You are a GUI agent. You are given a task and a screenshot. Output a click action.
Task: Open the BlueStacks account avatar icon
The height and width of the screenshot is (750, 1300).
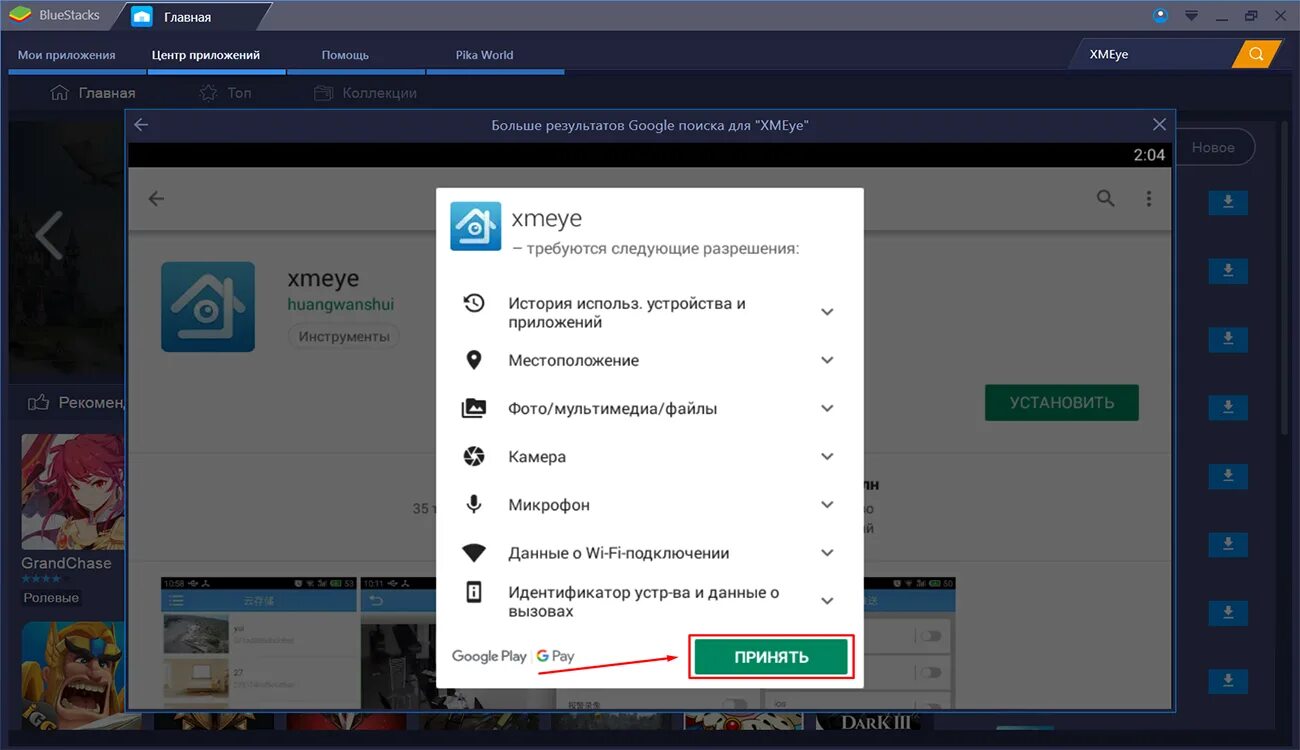coord(1160,16)
